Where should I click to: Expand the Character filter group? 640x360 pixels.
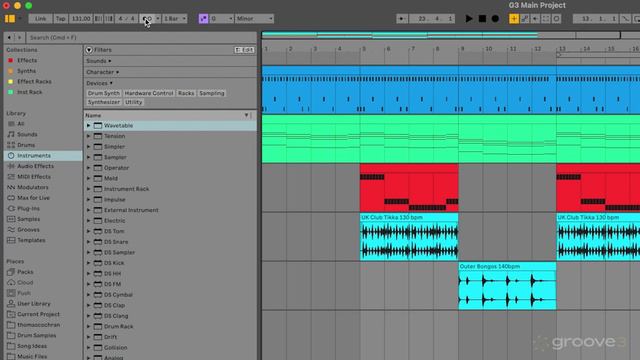[x=102, y=72]
